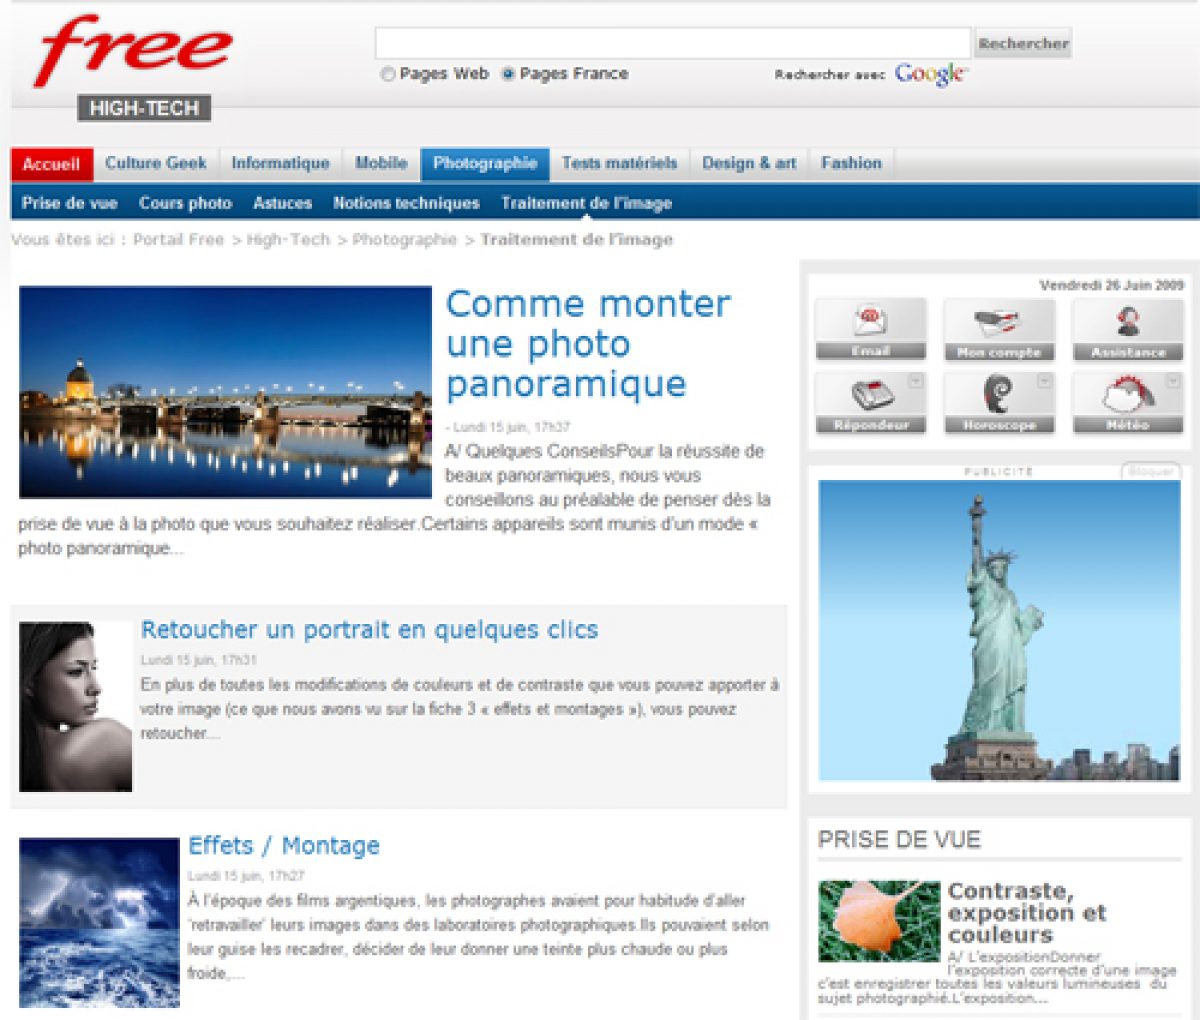This screenshot has width=1200, height=1020.
Task: Click the Mon compte icon
Action: (998, 324)
